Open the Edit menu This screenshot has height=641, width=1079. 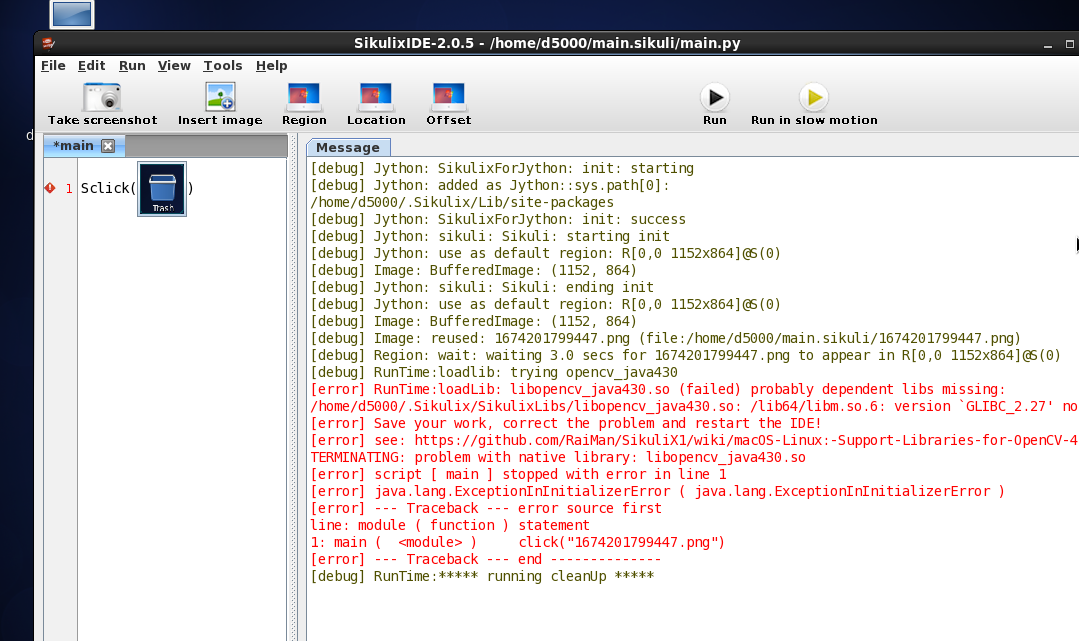pyautogui.click(x=92, y=66)
